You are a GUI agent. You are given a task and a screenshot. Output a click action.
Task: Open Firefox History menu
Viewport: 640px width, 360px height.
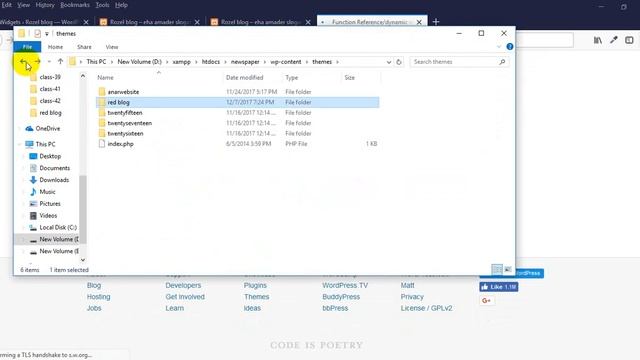pyautogui.click(x=45, y=5)
